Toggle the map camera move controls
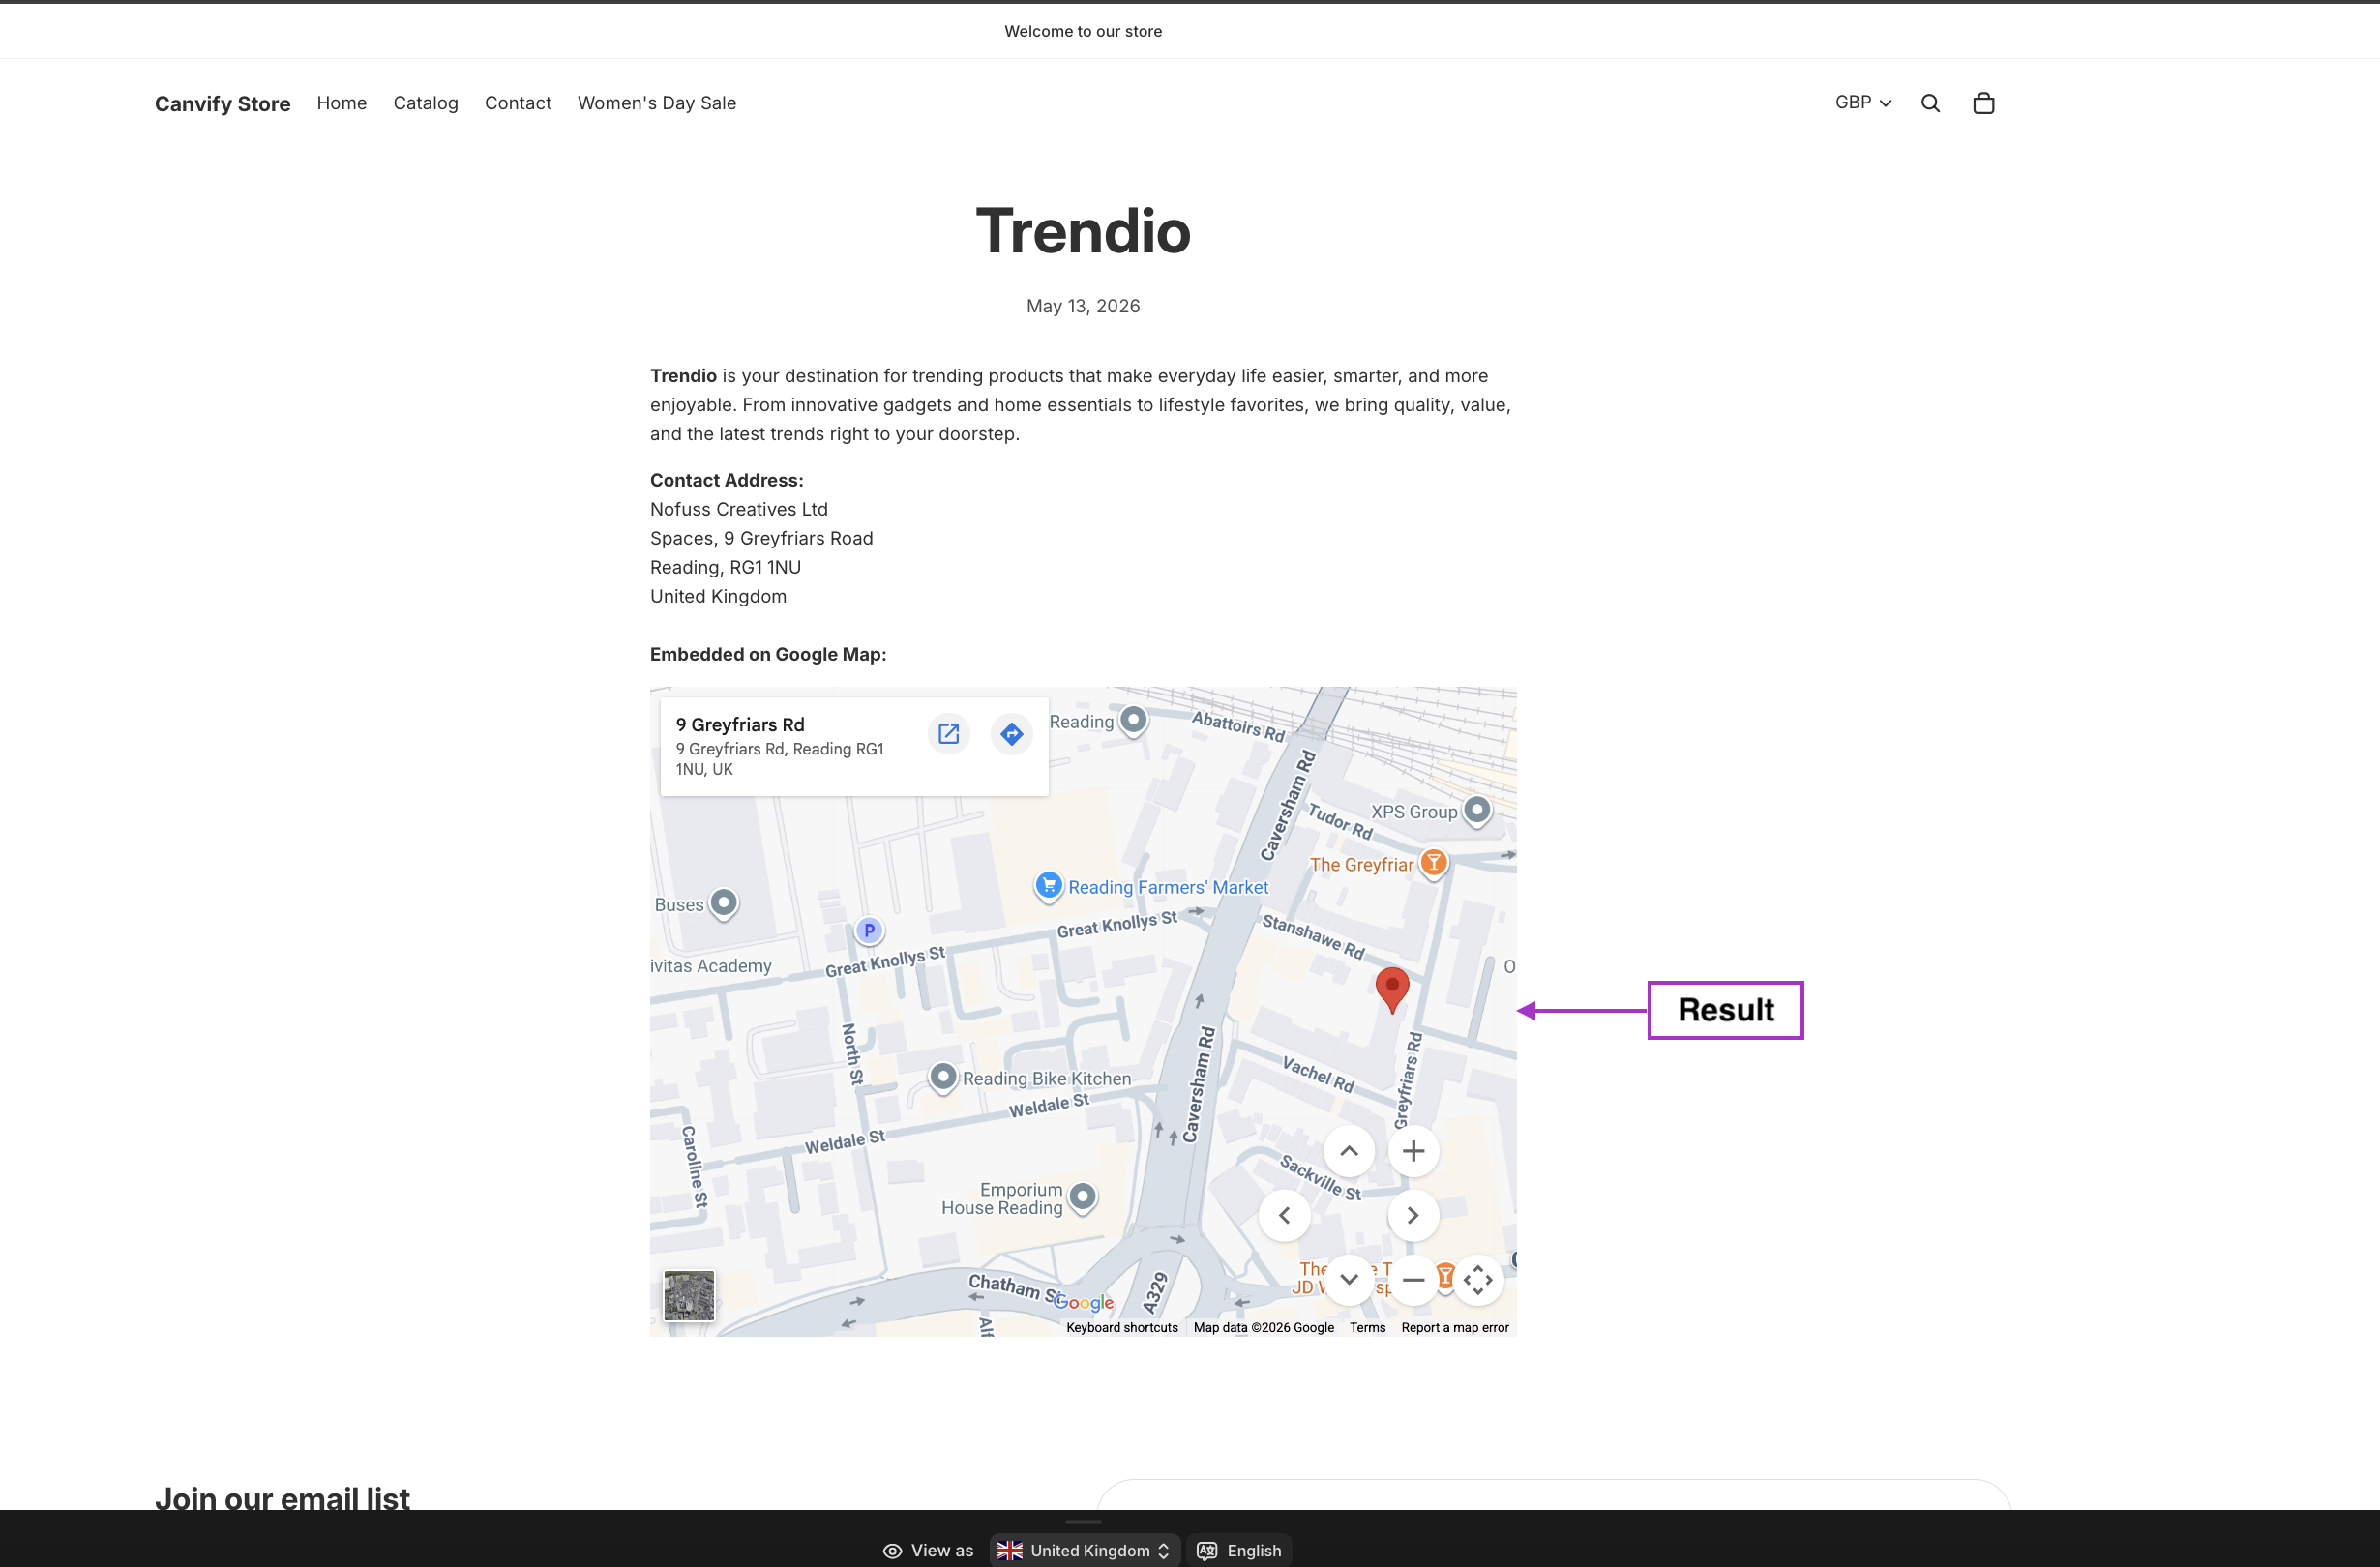The image size is (2380, 1567). (1478, 1279)
